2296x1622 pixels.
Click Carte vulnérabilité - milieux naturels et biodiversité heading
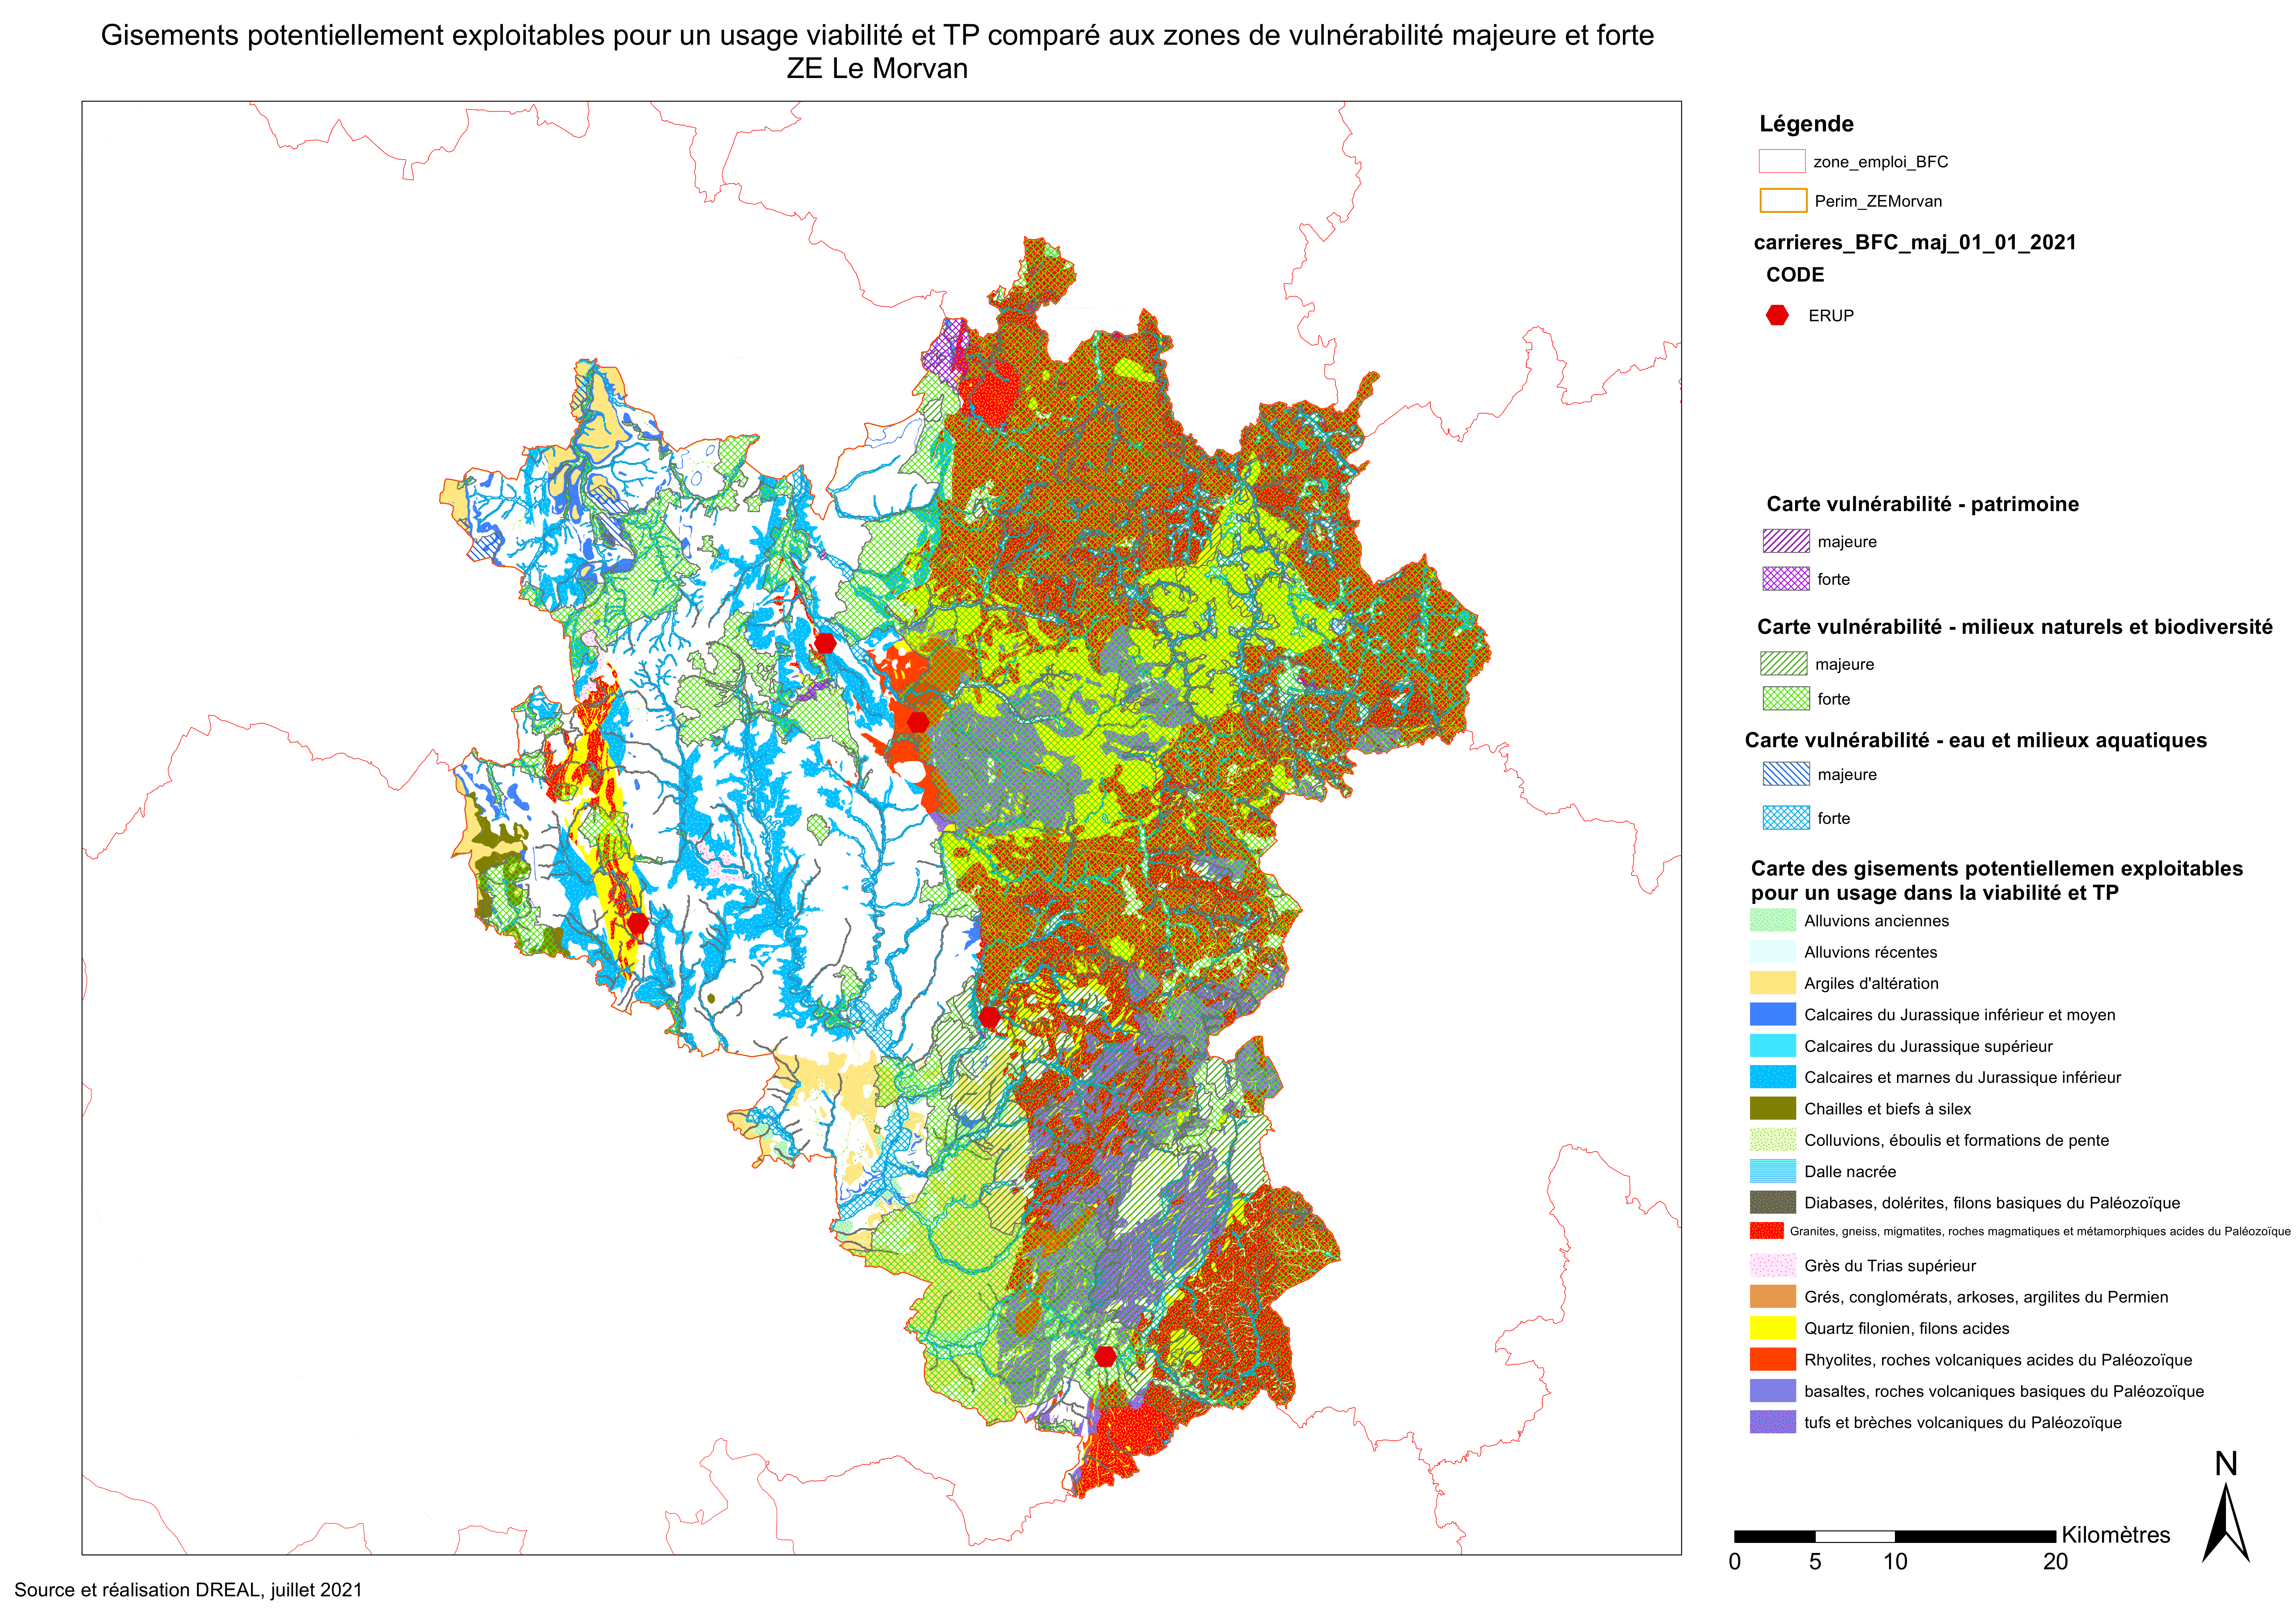point(2015,627)
